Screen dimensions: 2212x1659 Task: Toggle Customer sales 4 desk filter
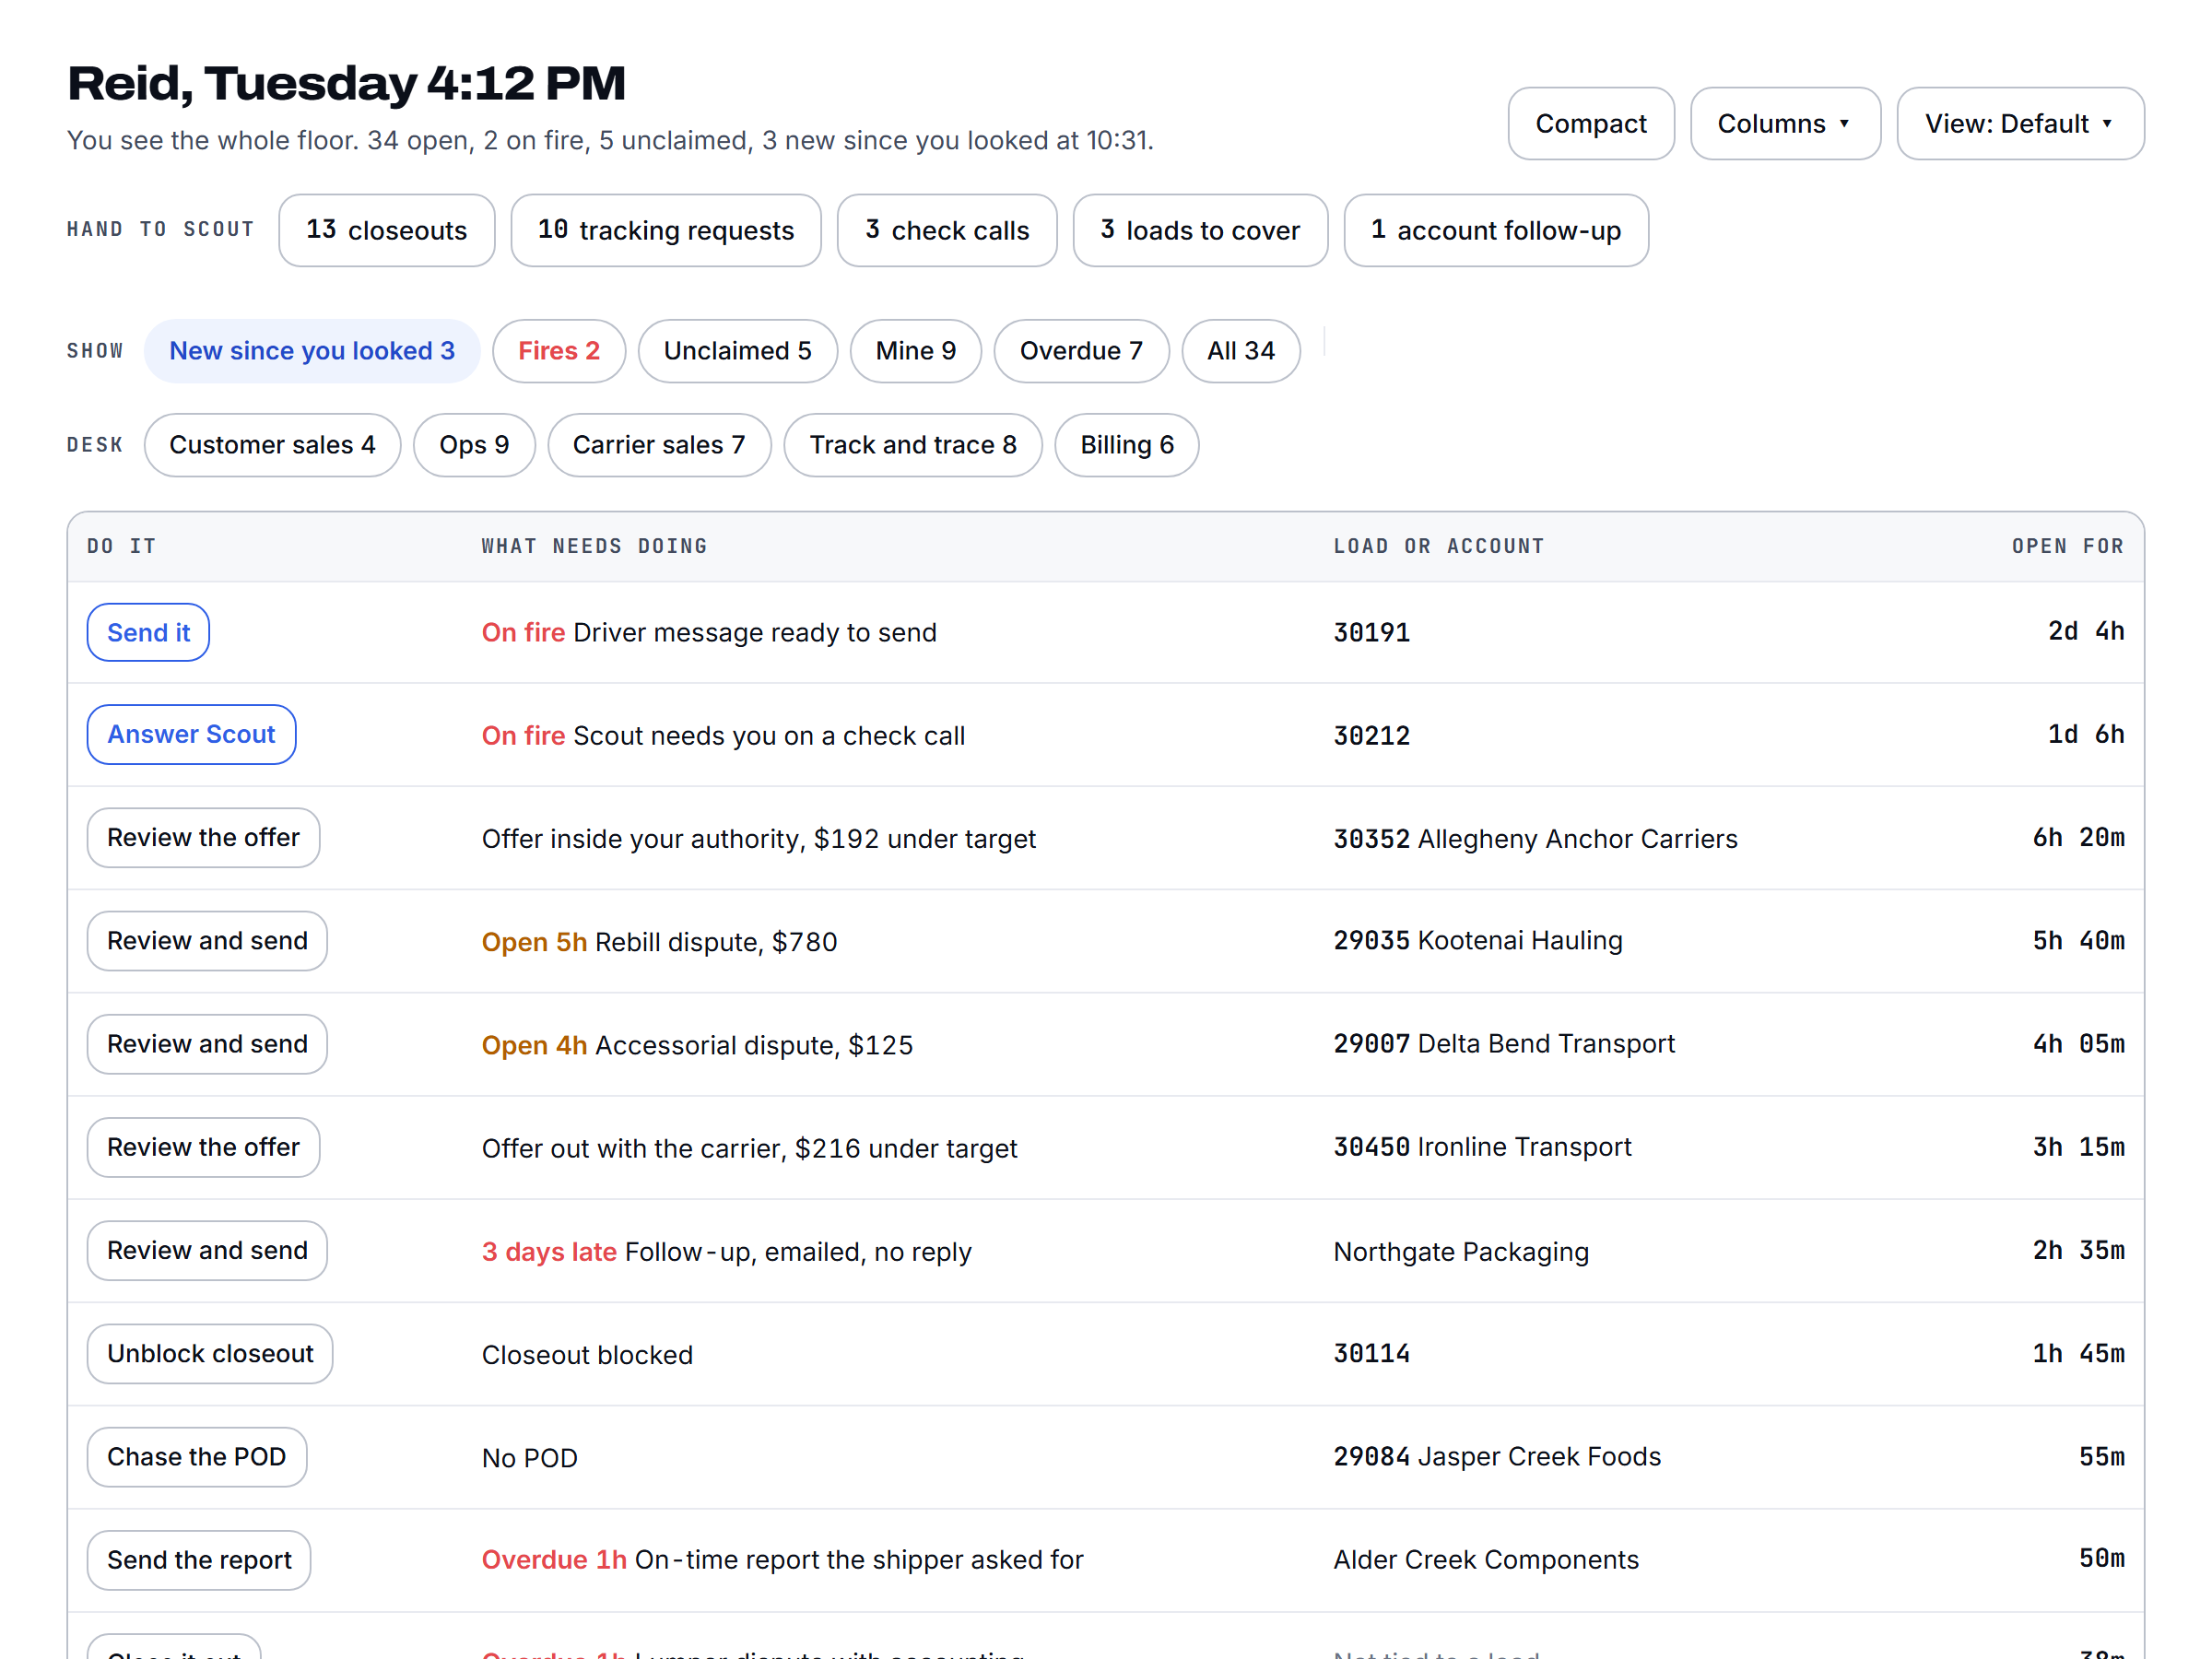[272, 445]
